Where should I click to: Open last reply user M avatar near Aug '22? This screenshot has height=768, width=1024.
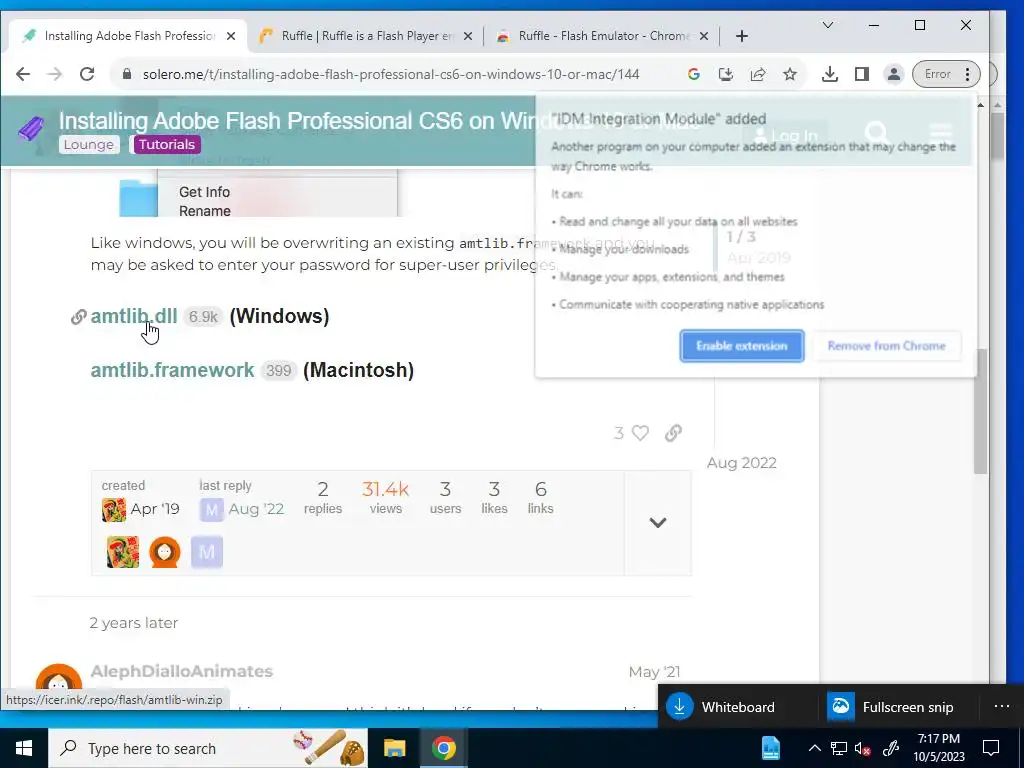tap(212, 510)
